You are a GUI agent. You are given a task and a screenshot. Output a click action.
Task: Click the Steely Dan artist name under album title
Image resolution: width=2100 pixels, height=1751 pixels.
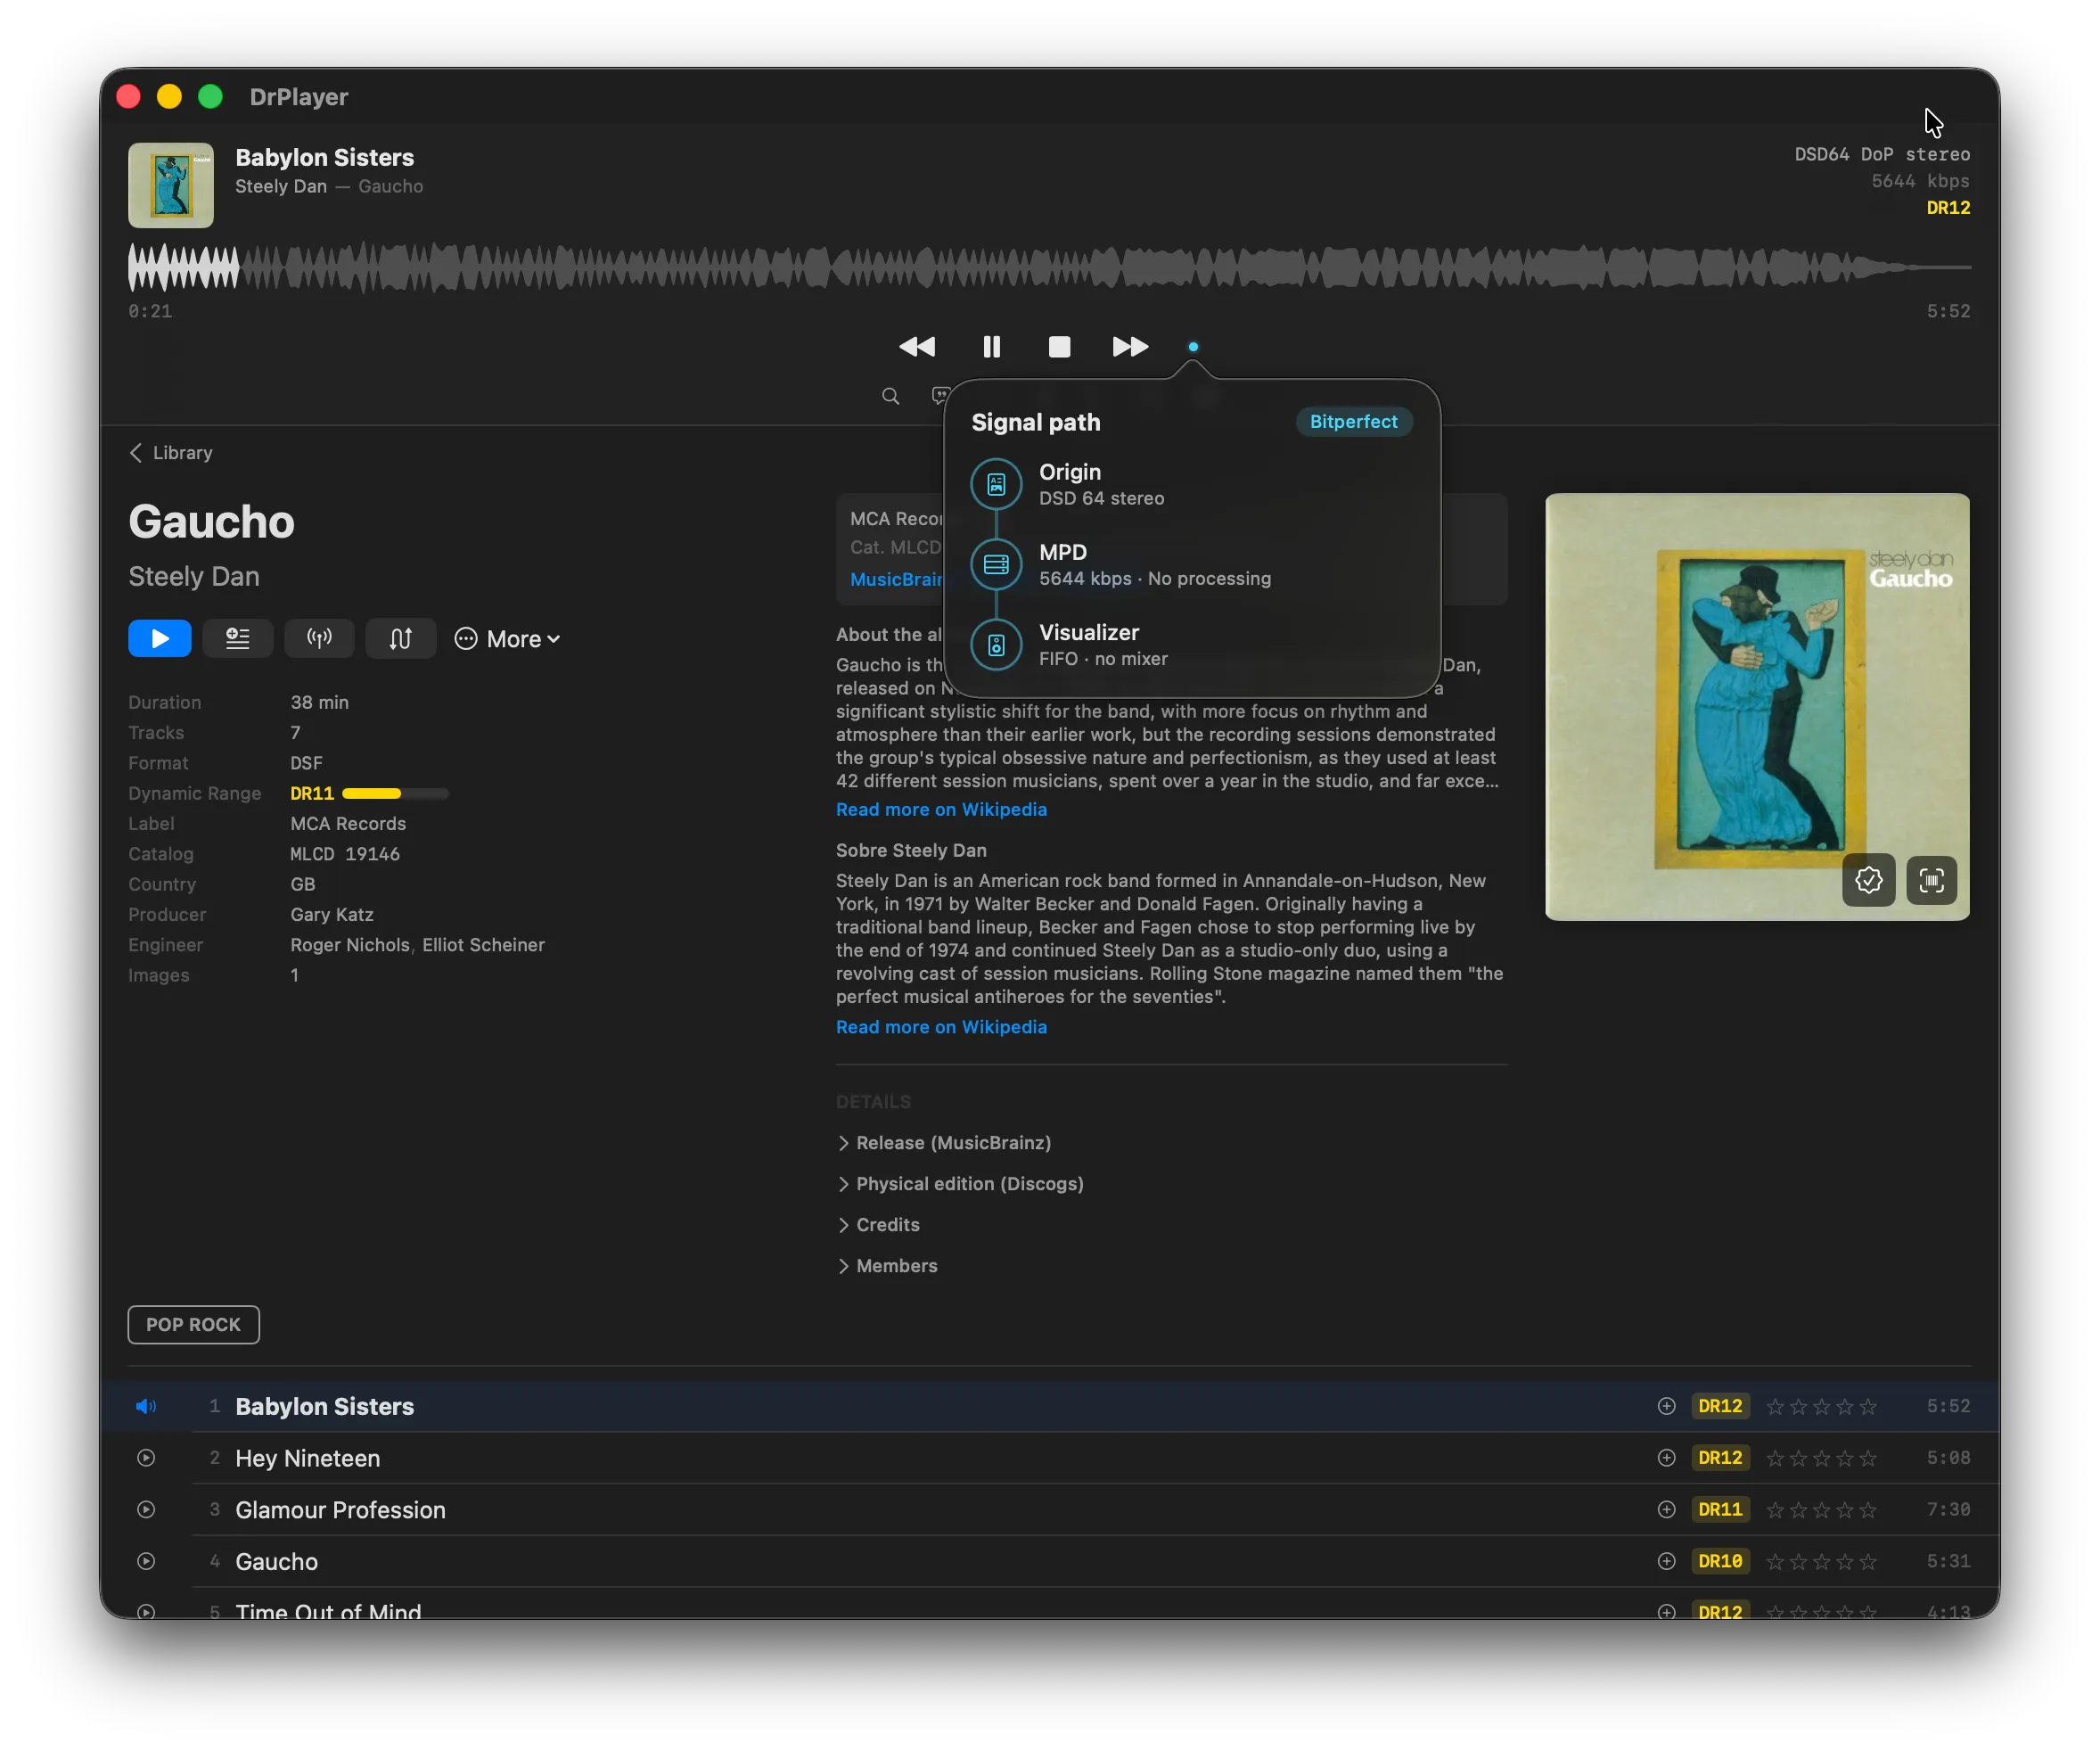click(x=194, y=577)
